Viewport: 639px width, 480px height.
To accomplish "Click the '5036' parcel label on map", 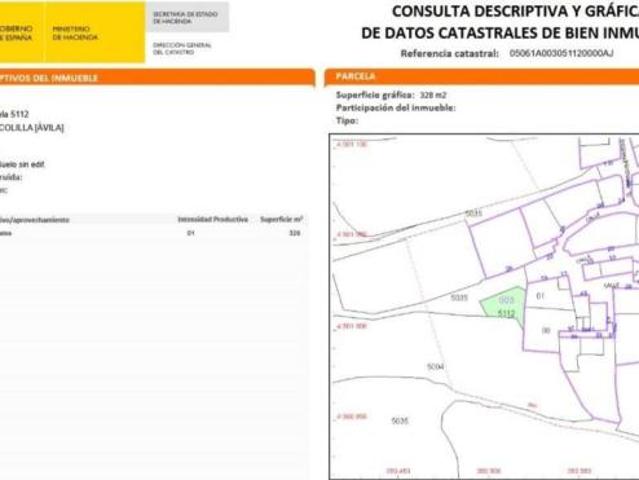I will click(x=399, y=421).
